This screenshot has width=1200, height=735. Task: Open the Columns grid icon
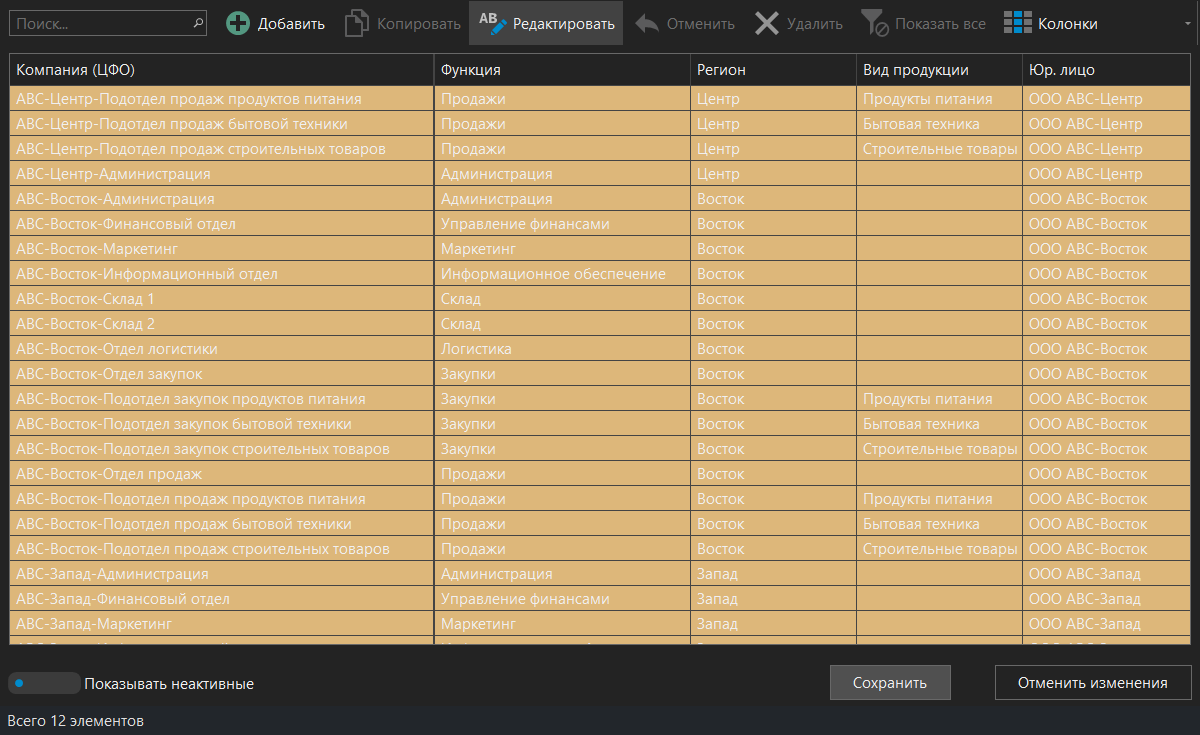1018,24
